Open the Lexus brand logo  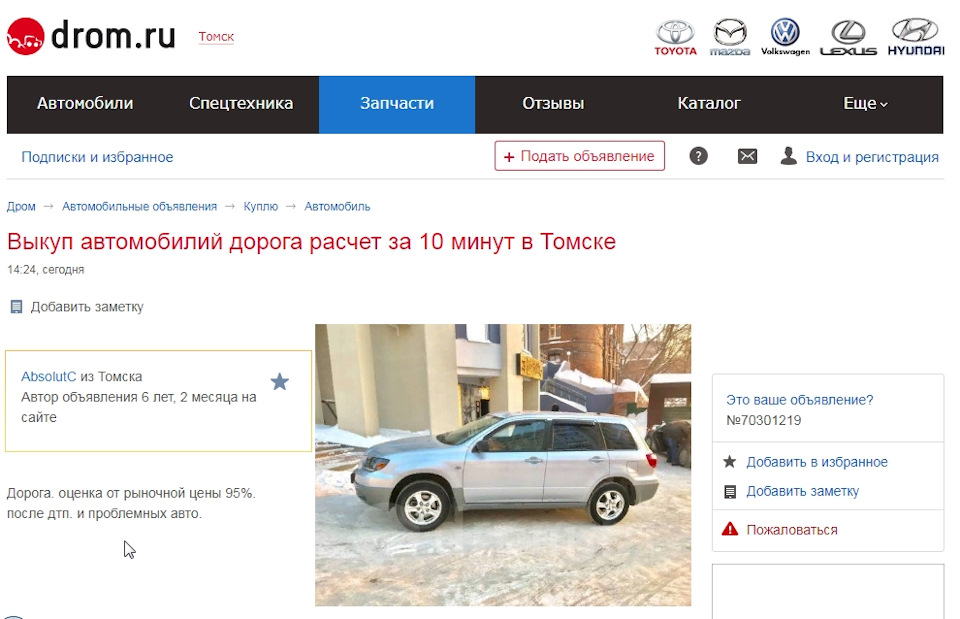click(x=849, y=38)
